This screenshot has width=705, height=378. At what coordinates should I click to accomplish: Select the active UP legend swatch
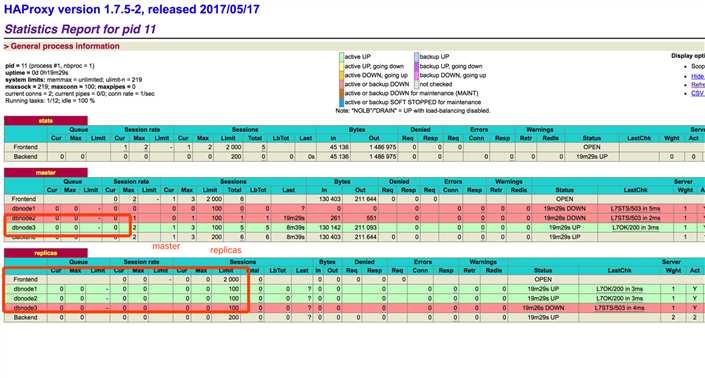point(341,57)
